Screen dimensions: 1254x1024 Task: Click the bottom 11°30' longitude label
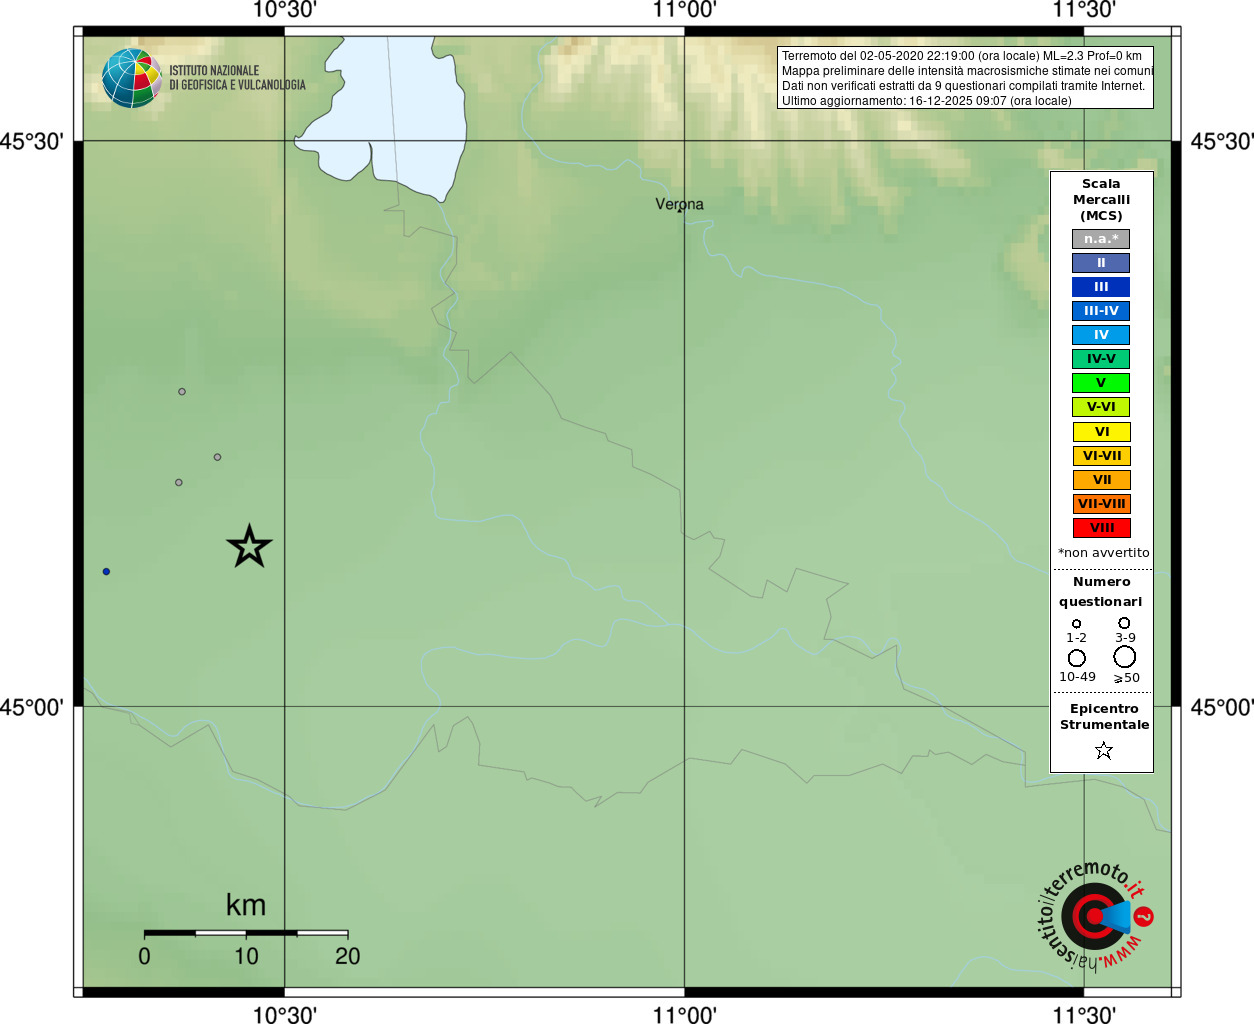pyautogui.click(x=1084, y=1015)
